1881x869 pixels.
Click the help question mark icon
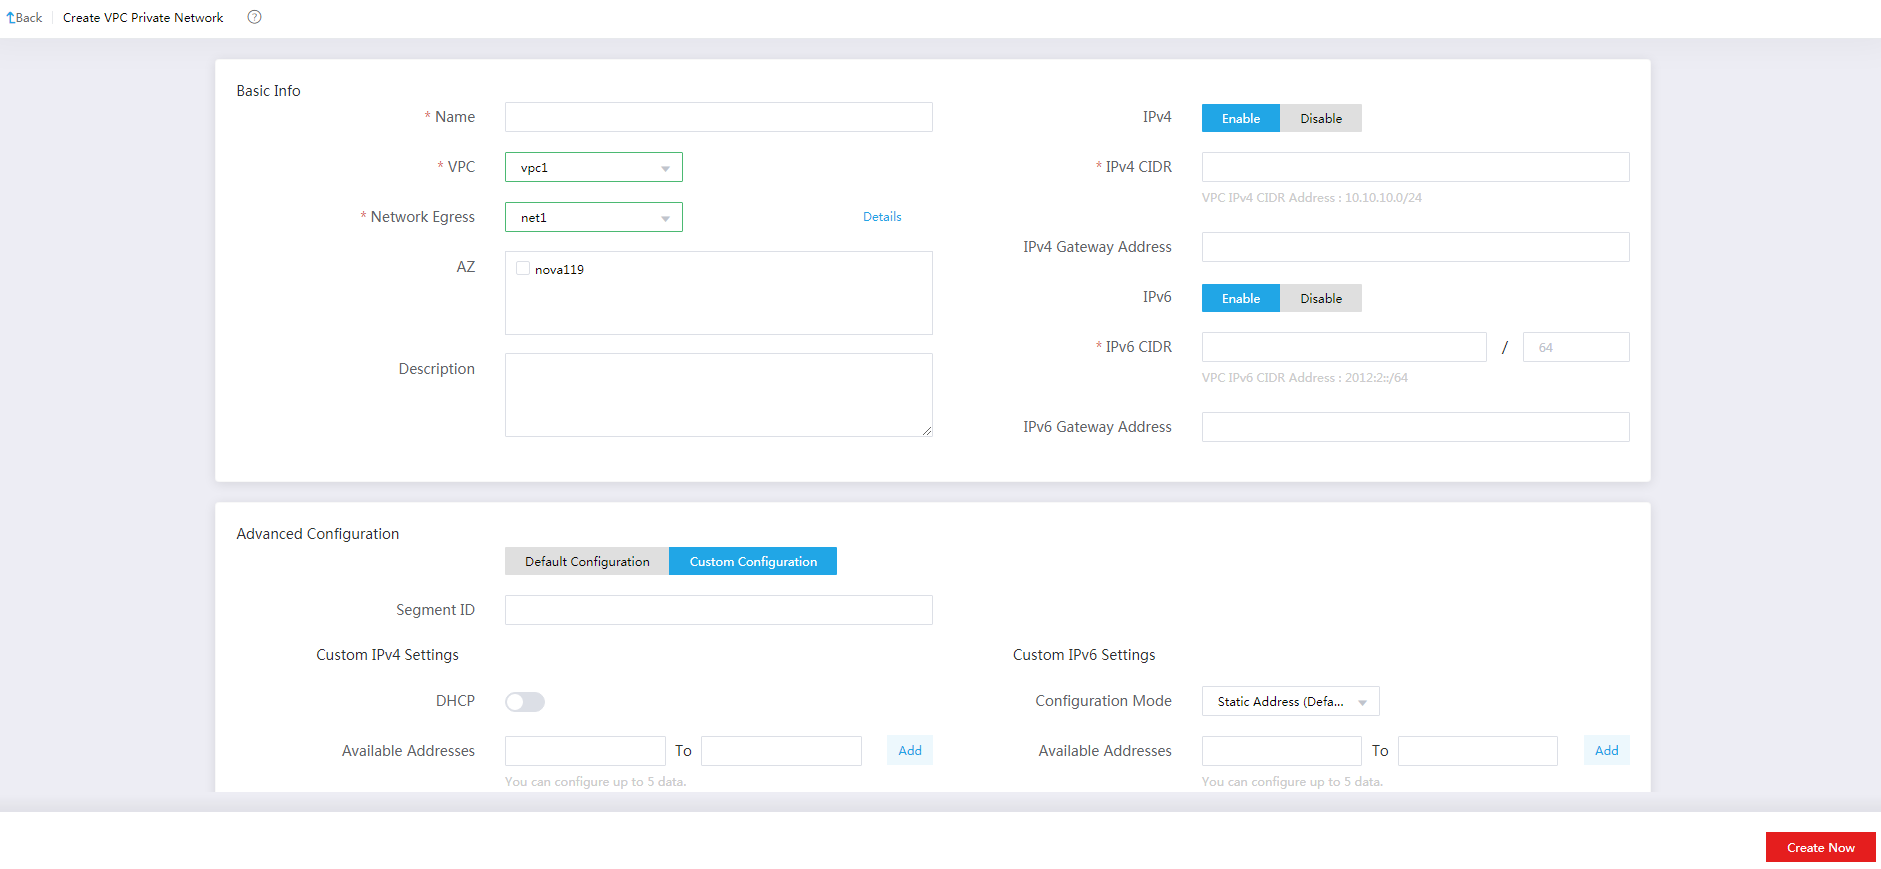[x=254, y=17]
